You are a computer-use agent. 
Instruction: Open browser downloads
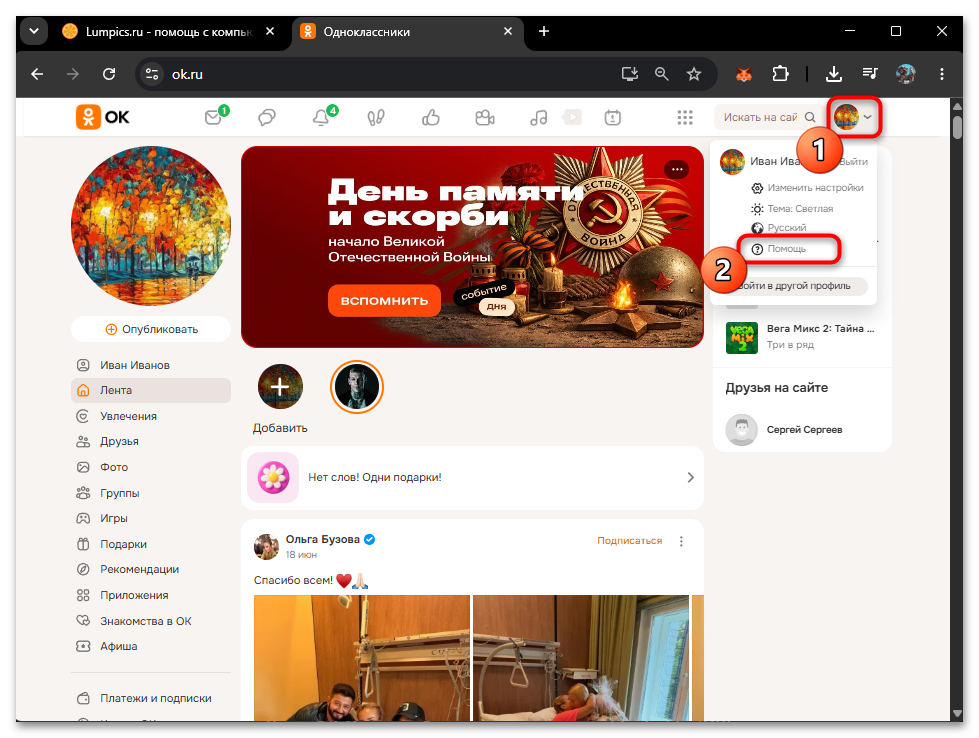pyautogui.click(x=834, y=74)
